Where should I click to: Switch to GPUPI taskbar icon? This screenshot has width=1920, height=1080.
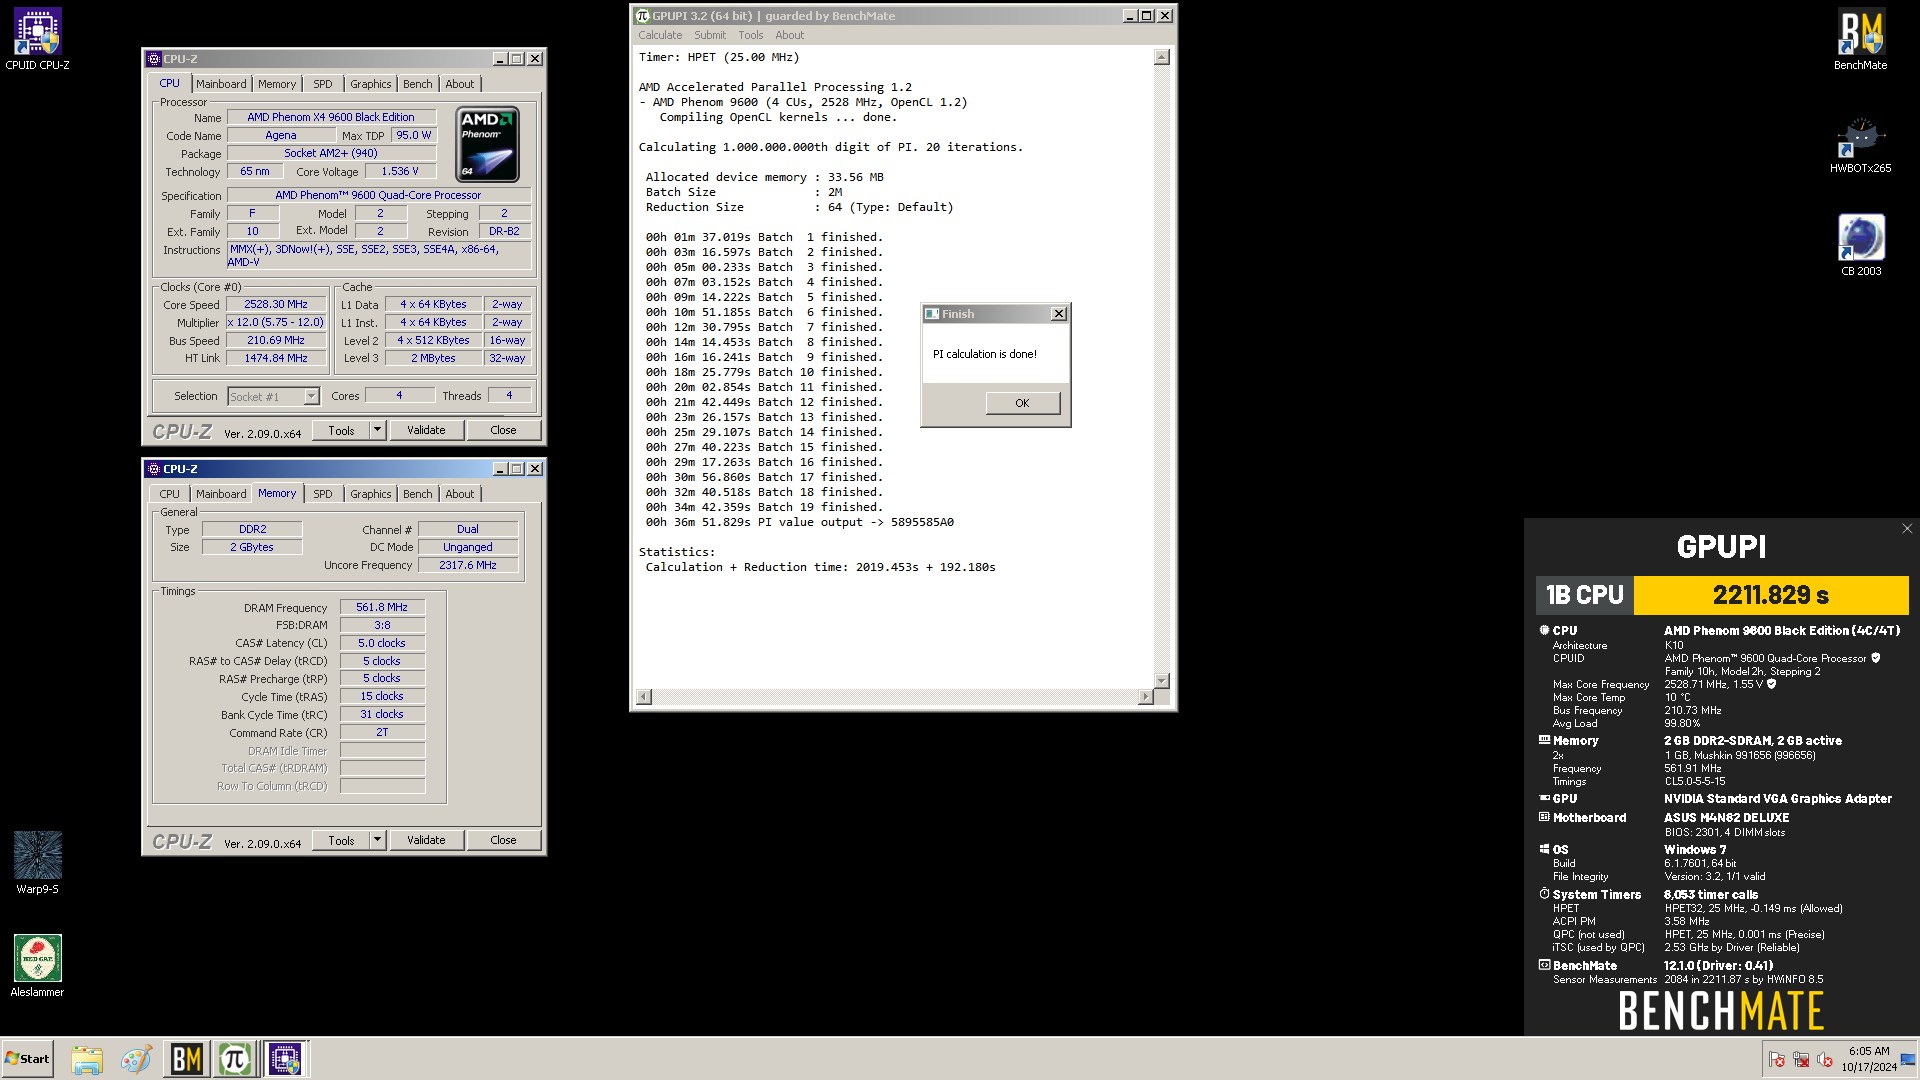pos(235,1059)
